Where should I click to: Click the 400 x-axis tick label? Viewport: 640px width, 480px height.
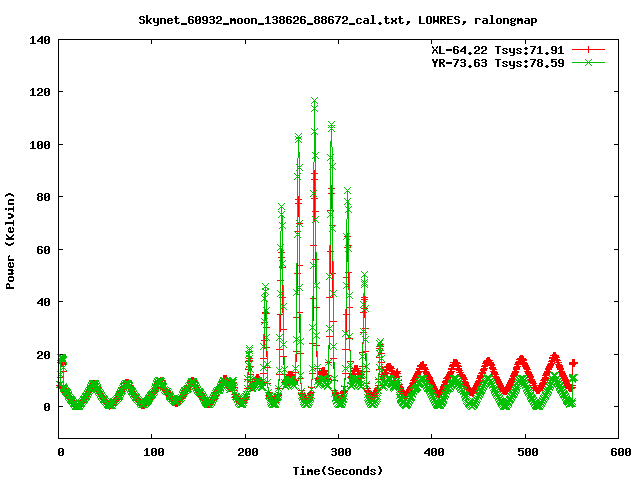click(x=434, y=452)
